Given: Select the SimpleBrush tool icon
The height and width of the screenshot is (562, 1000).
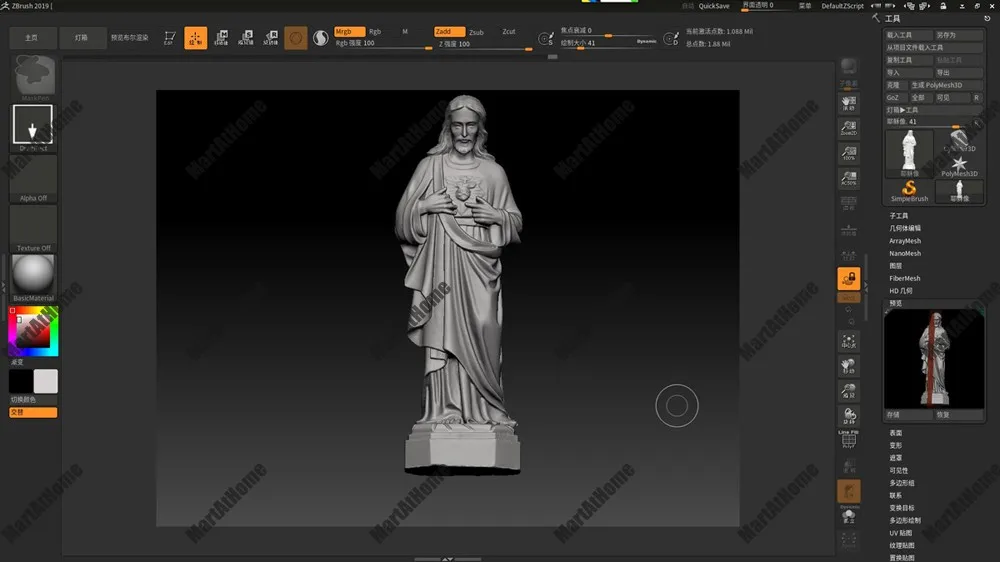Looking at the screenshot, I should point(909,190).
